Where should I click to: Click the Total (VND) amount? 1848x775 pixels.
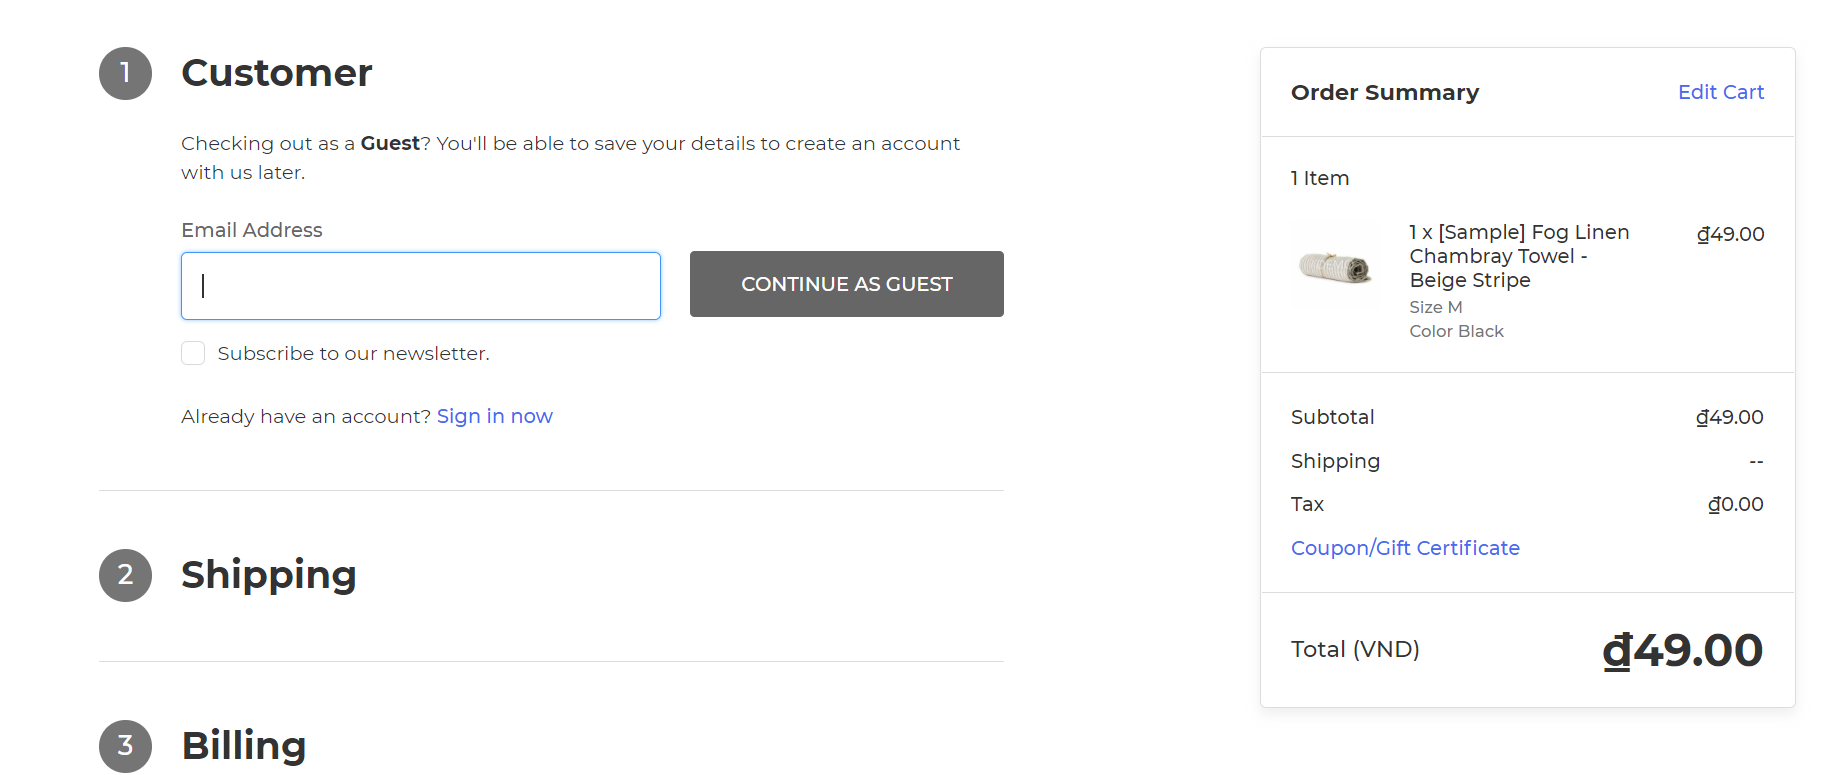(1682, 650)
